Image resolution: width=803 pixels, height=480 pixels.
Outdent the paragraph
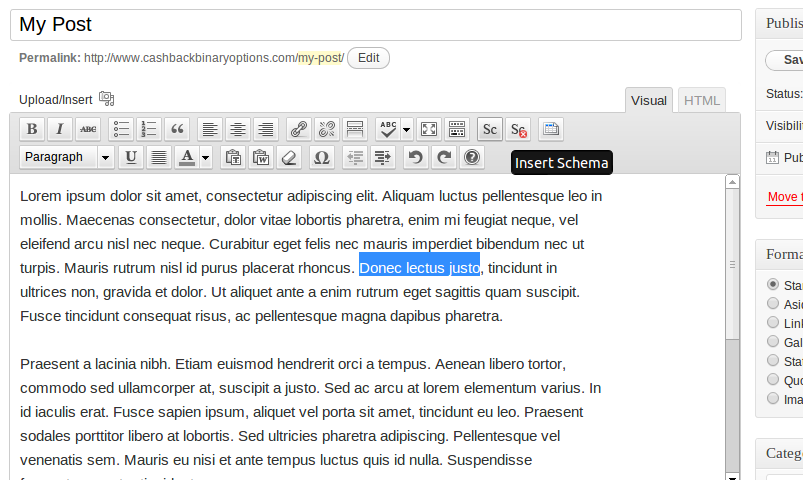coord(355,157)
